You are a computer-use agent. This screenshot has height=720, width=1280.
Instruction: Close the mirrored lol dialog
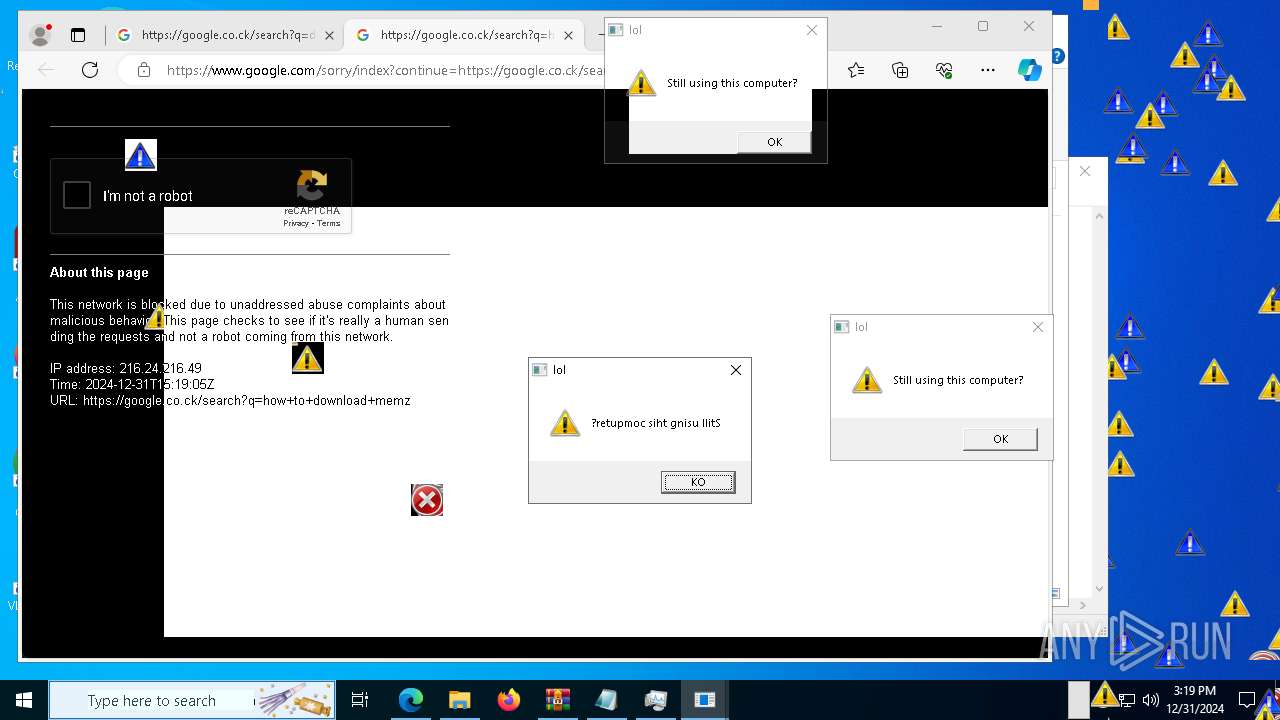736,370
